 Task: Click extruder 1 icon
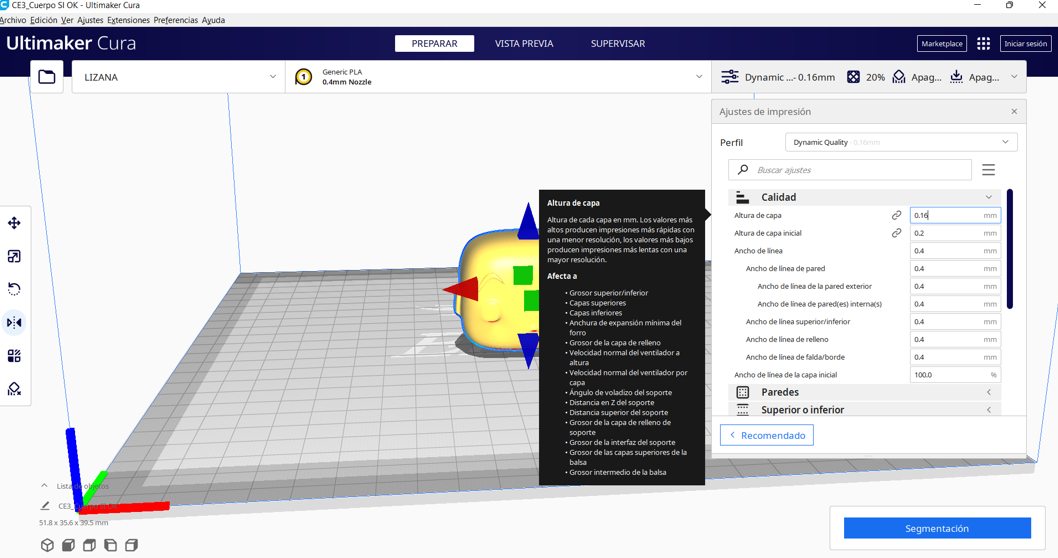click(x=304, y=77)
